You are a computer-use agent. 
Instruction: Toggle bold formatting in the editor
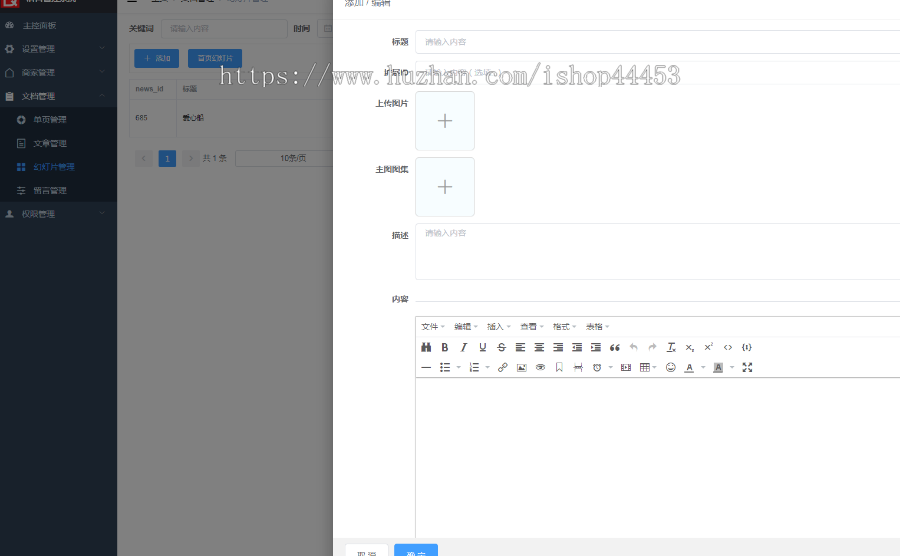pyautogui.click(x=445, y=347)
